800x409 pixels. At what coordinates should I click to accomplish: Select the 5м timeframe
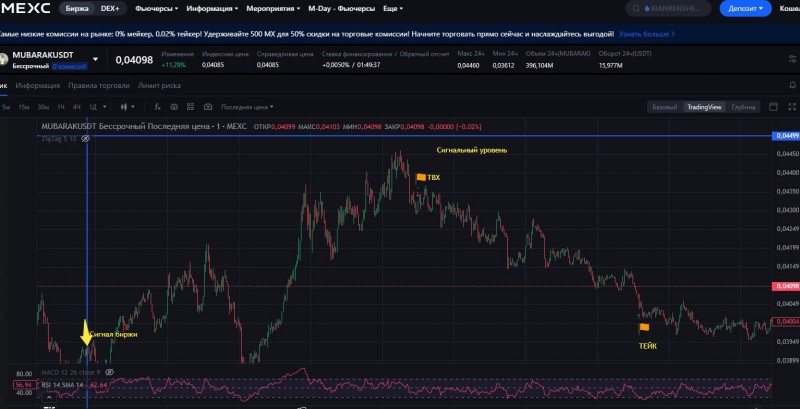(x=6, y=107)
